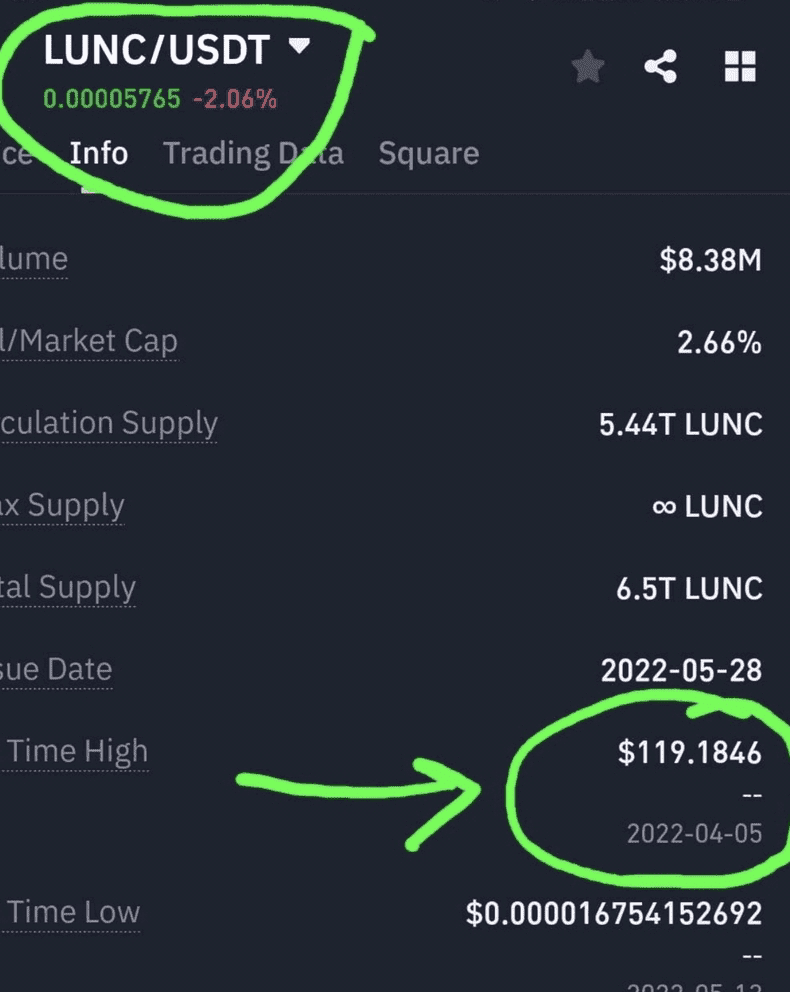
Task: Tap the Total Supply underlined label
Action: [x=68, y=588]
